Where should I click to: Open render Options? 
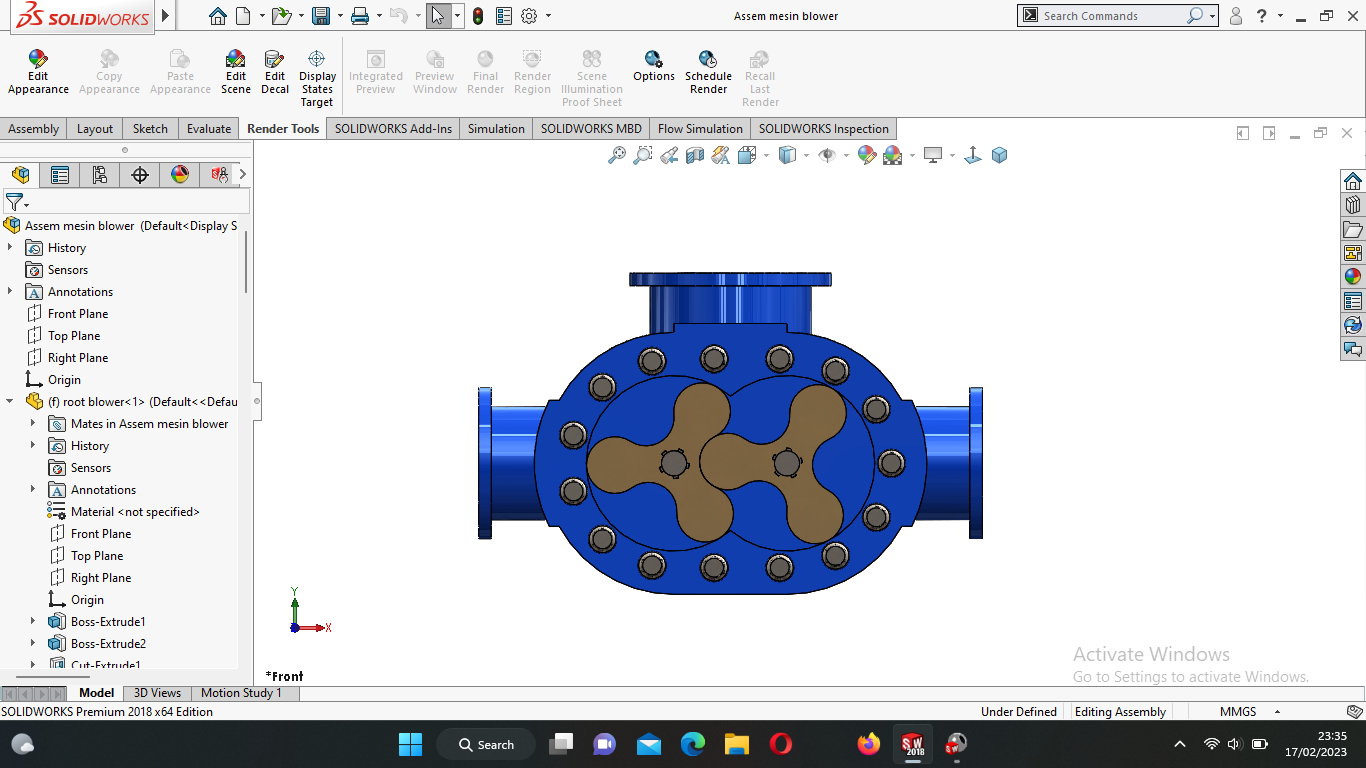click(x=654, y=67)
